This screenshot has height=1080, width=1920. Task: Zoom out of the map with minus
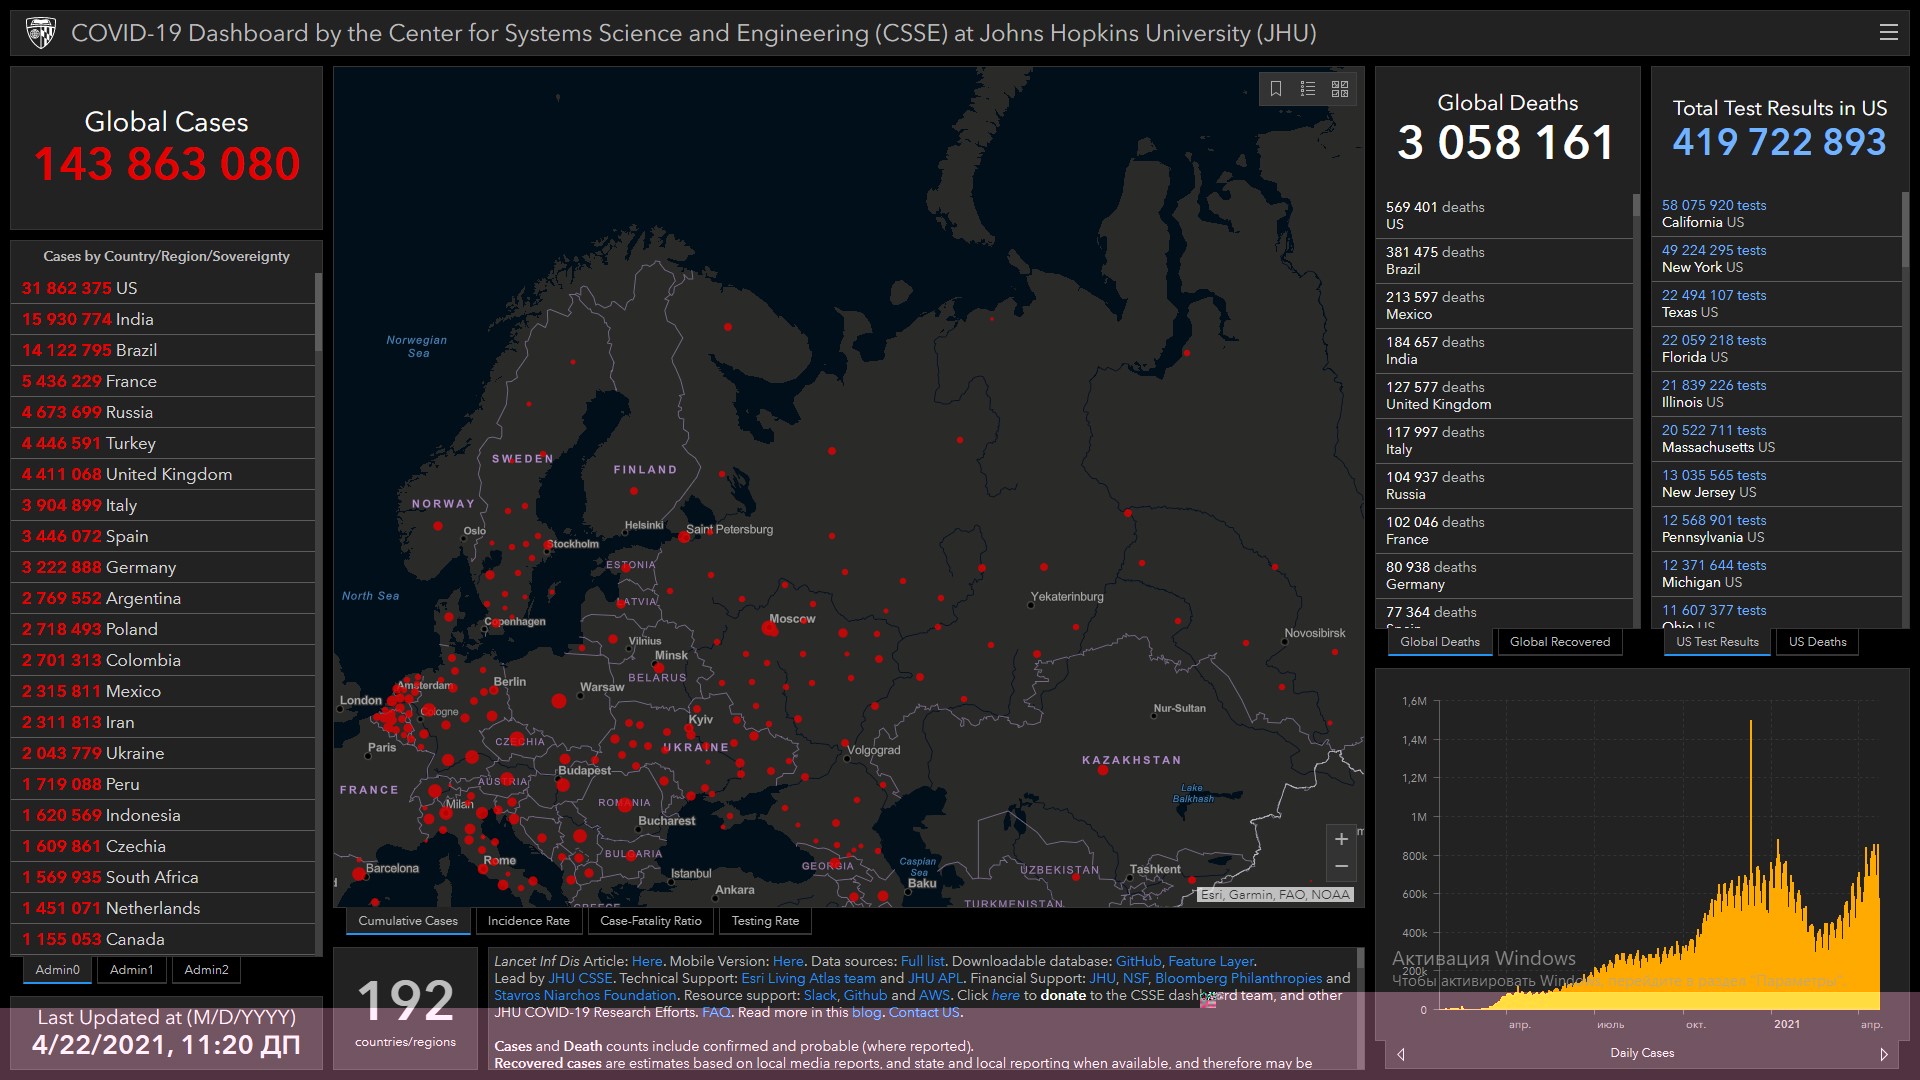(1341, 867)
